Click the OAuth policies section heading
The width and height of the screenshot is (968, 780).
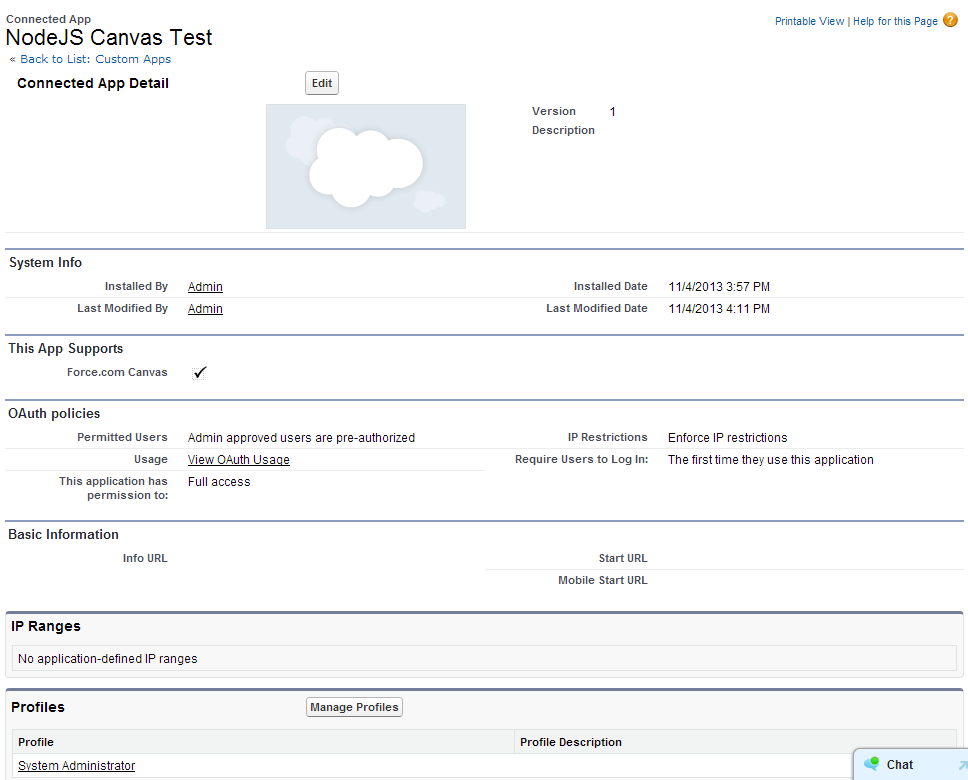tap(54, 414)
